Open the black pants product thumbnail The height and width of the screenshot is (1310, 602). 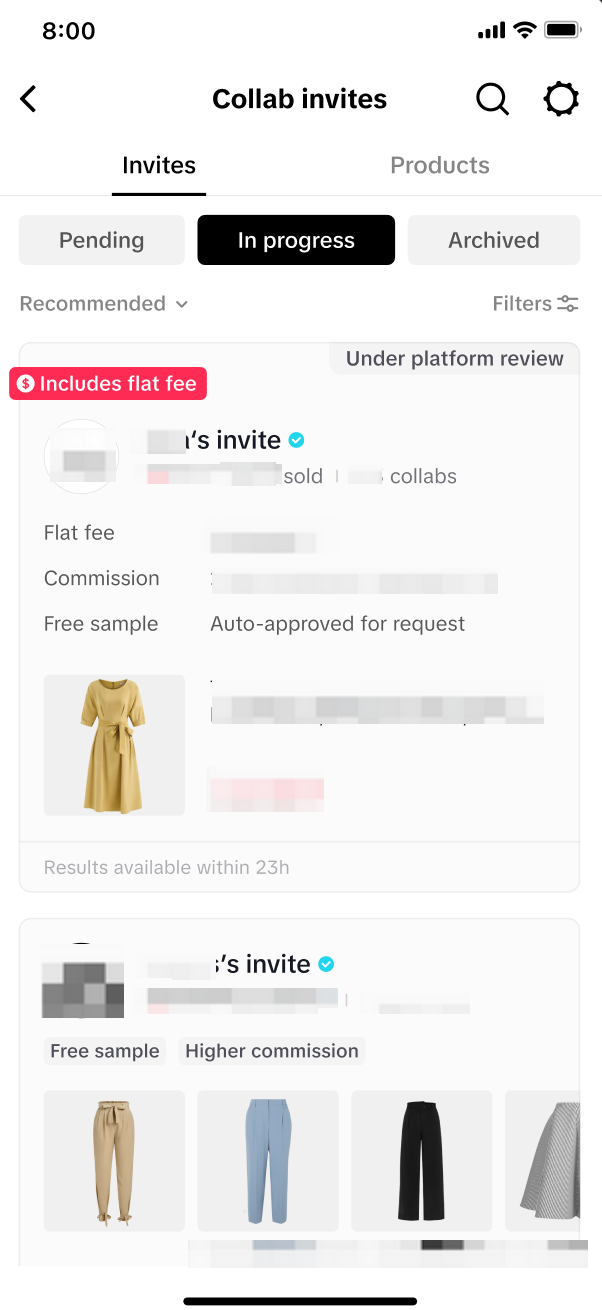pos(421,1160)
